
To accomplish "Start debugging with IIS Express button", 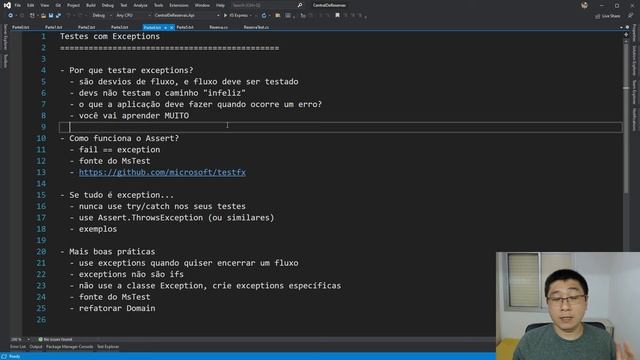I will click(236, 16).
